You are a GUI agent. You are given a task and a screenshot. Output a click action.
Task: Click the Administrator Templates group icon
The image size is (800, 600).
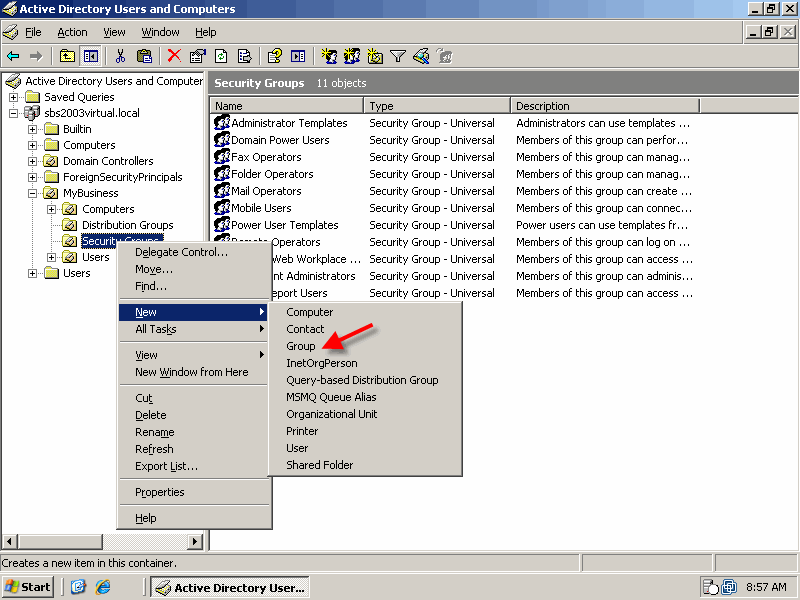tap(222, 122)
